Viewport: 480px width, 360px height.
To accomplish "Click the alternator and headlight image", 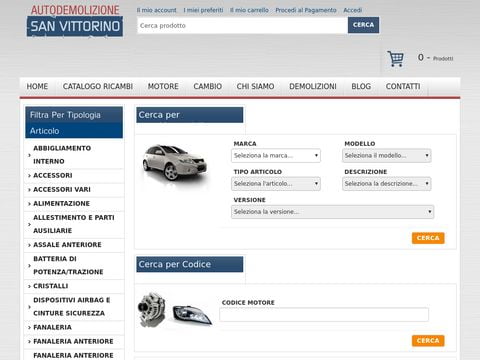I will coord(175,310).
